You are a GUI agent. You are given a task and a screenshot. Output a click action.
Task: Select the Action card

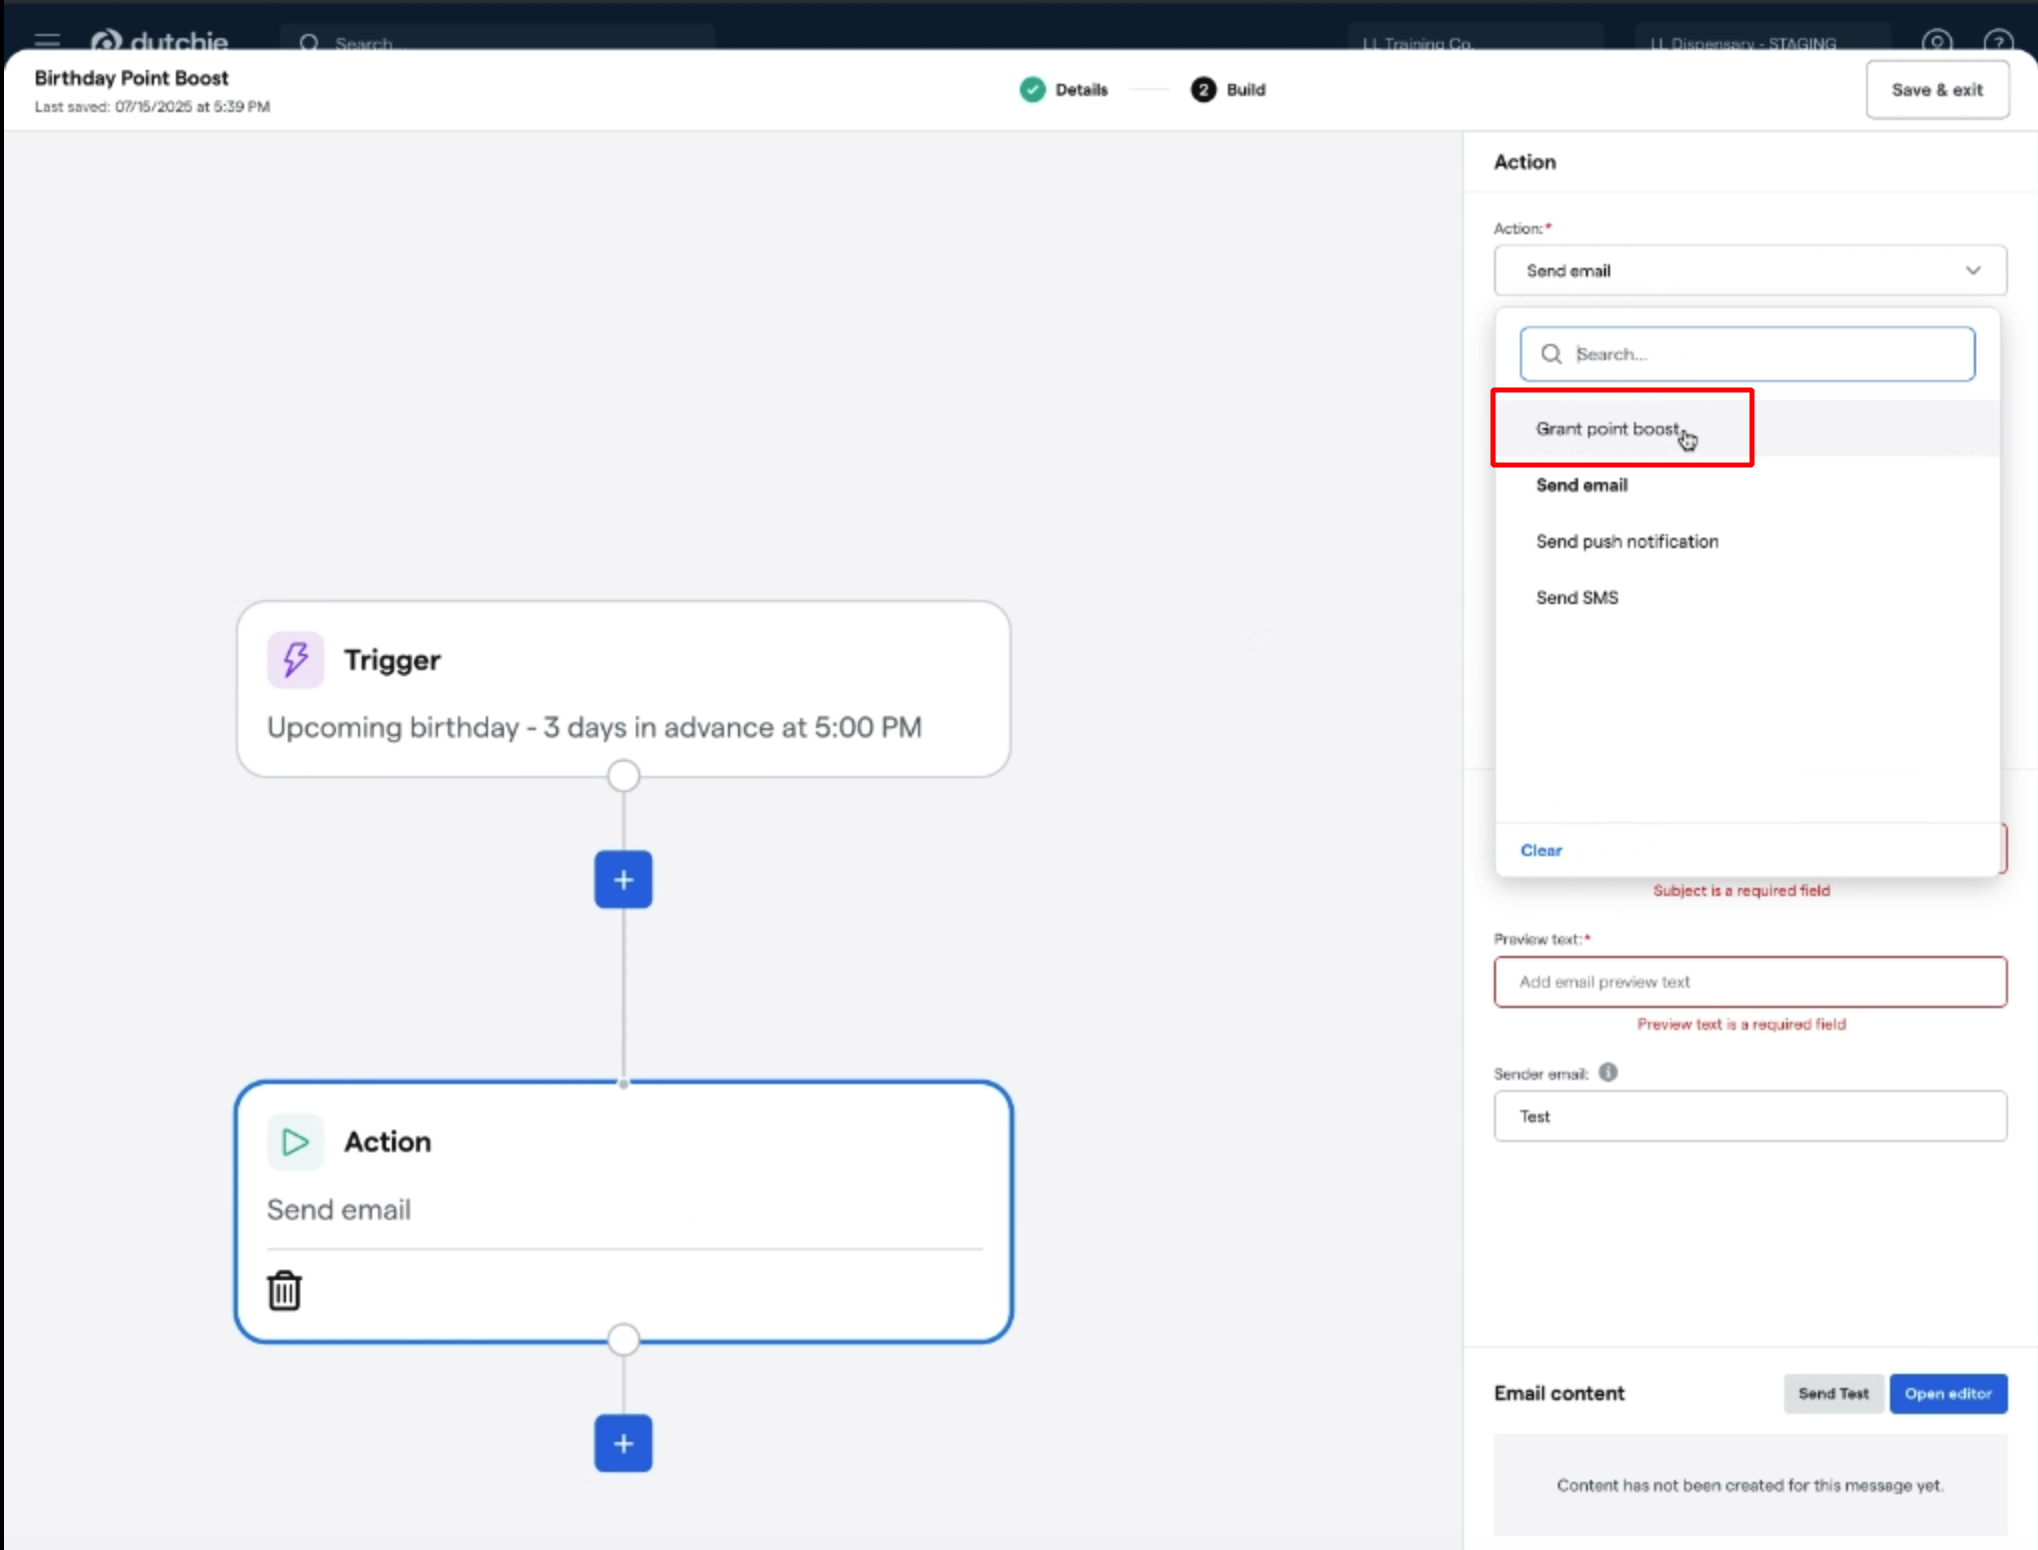623,1212
